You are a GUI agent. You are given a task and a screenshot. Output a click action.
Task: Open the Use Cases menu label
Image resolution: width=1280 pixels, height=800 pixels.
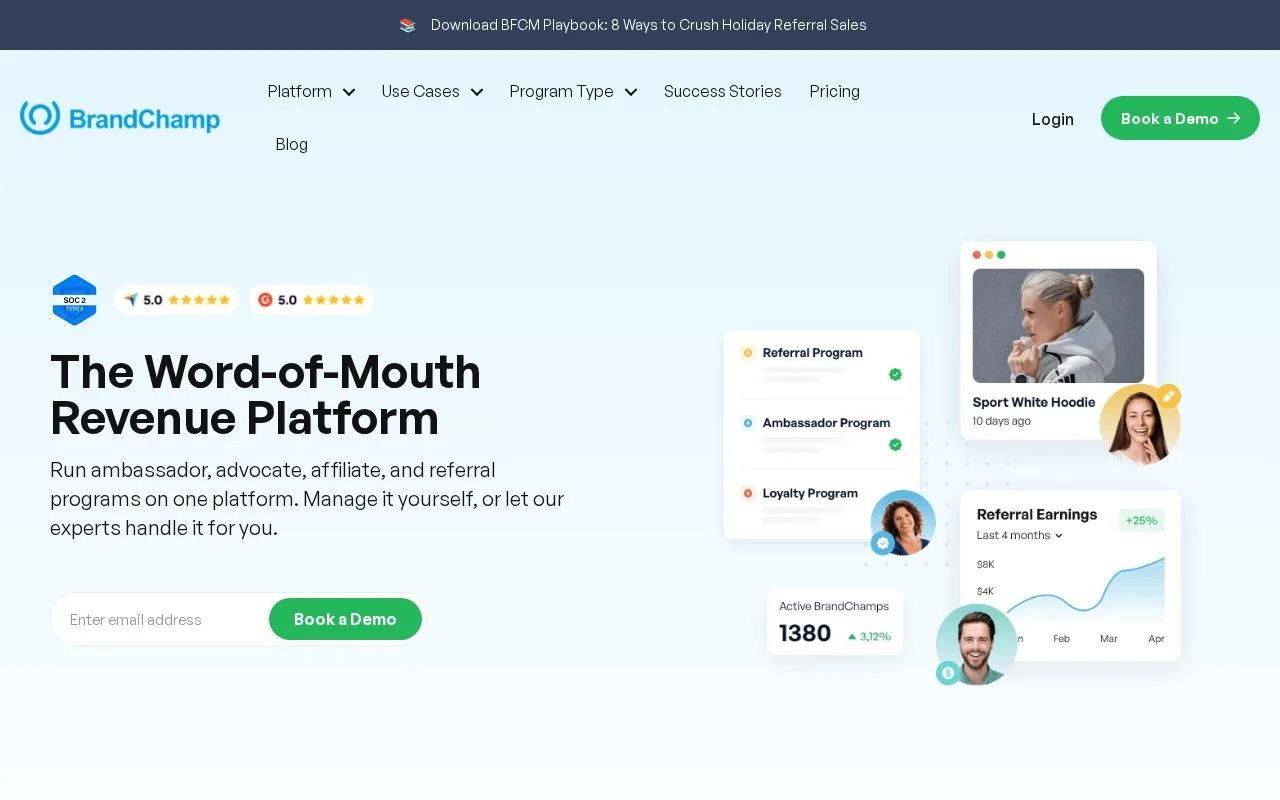tap(421, 91)
